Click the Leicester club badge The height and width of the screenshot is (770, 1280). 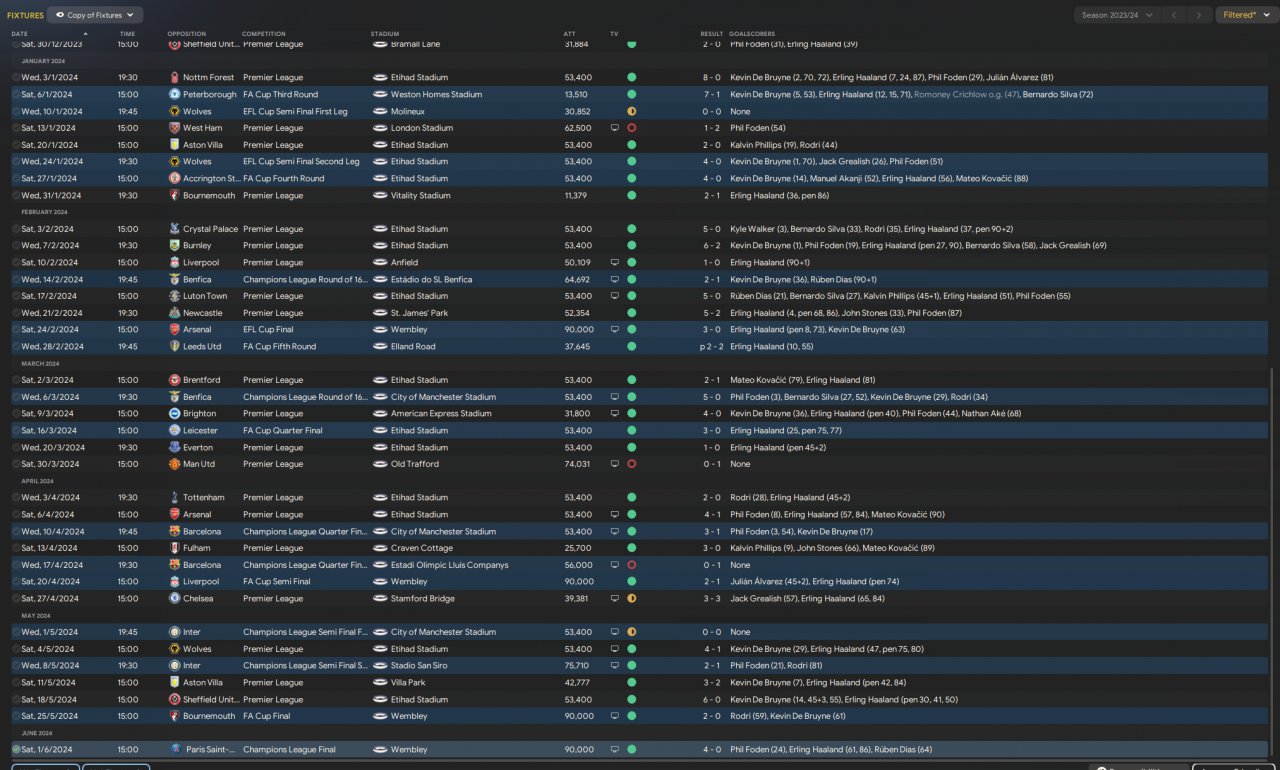(x=174, y=430)
